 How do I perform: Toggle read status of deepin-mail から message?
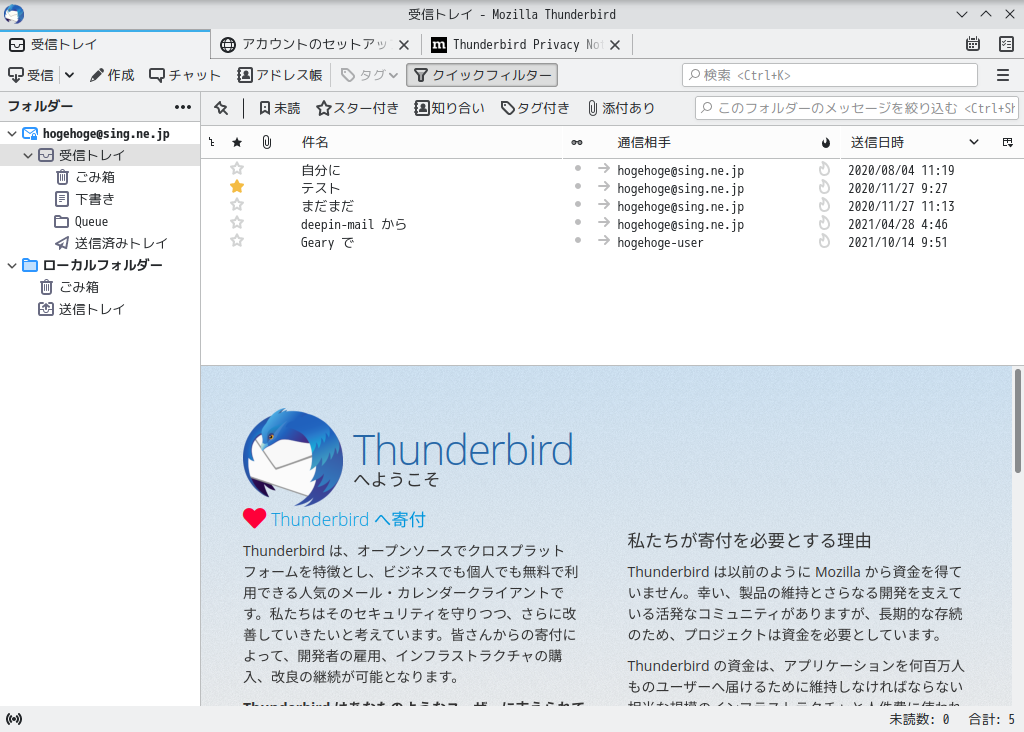point(577,222)
